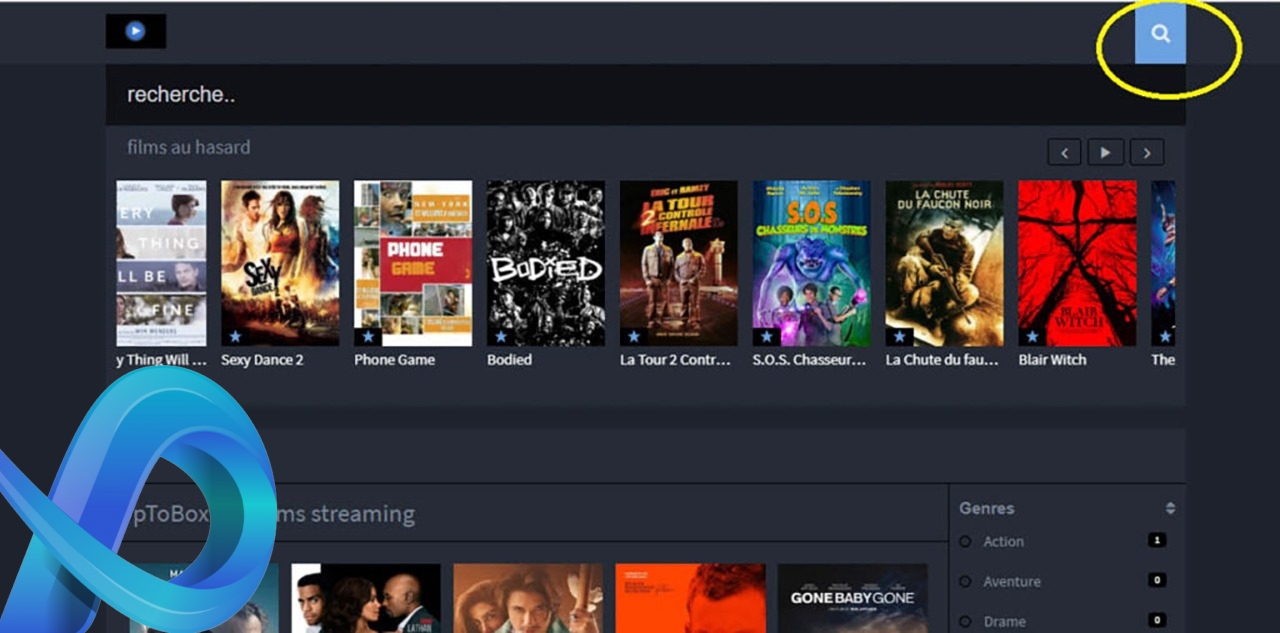Click the 'La Chute du fau…' title

point(942,360)
